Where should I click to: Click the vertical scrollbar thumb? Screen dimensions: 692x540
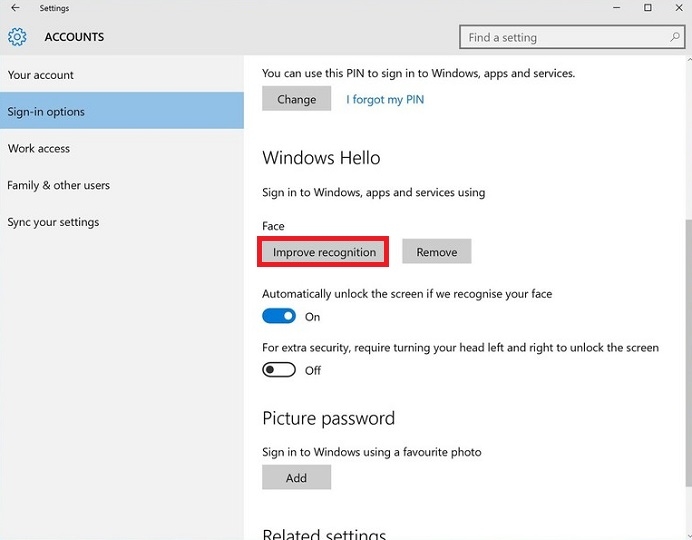[x=688, y=353]
